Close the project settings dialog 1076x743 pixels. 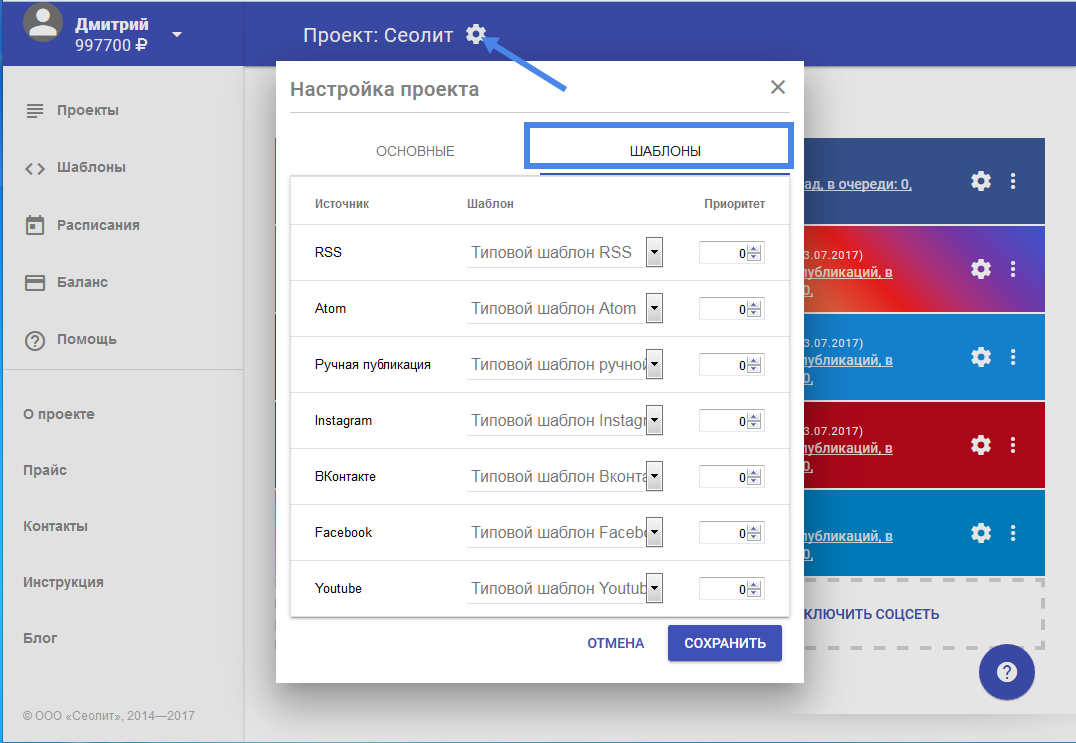(778, 87)
